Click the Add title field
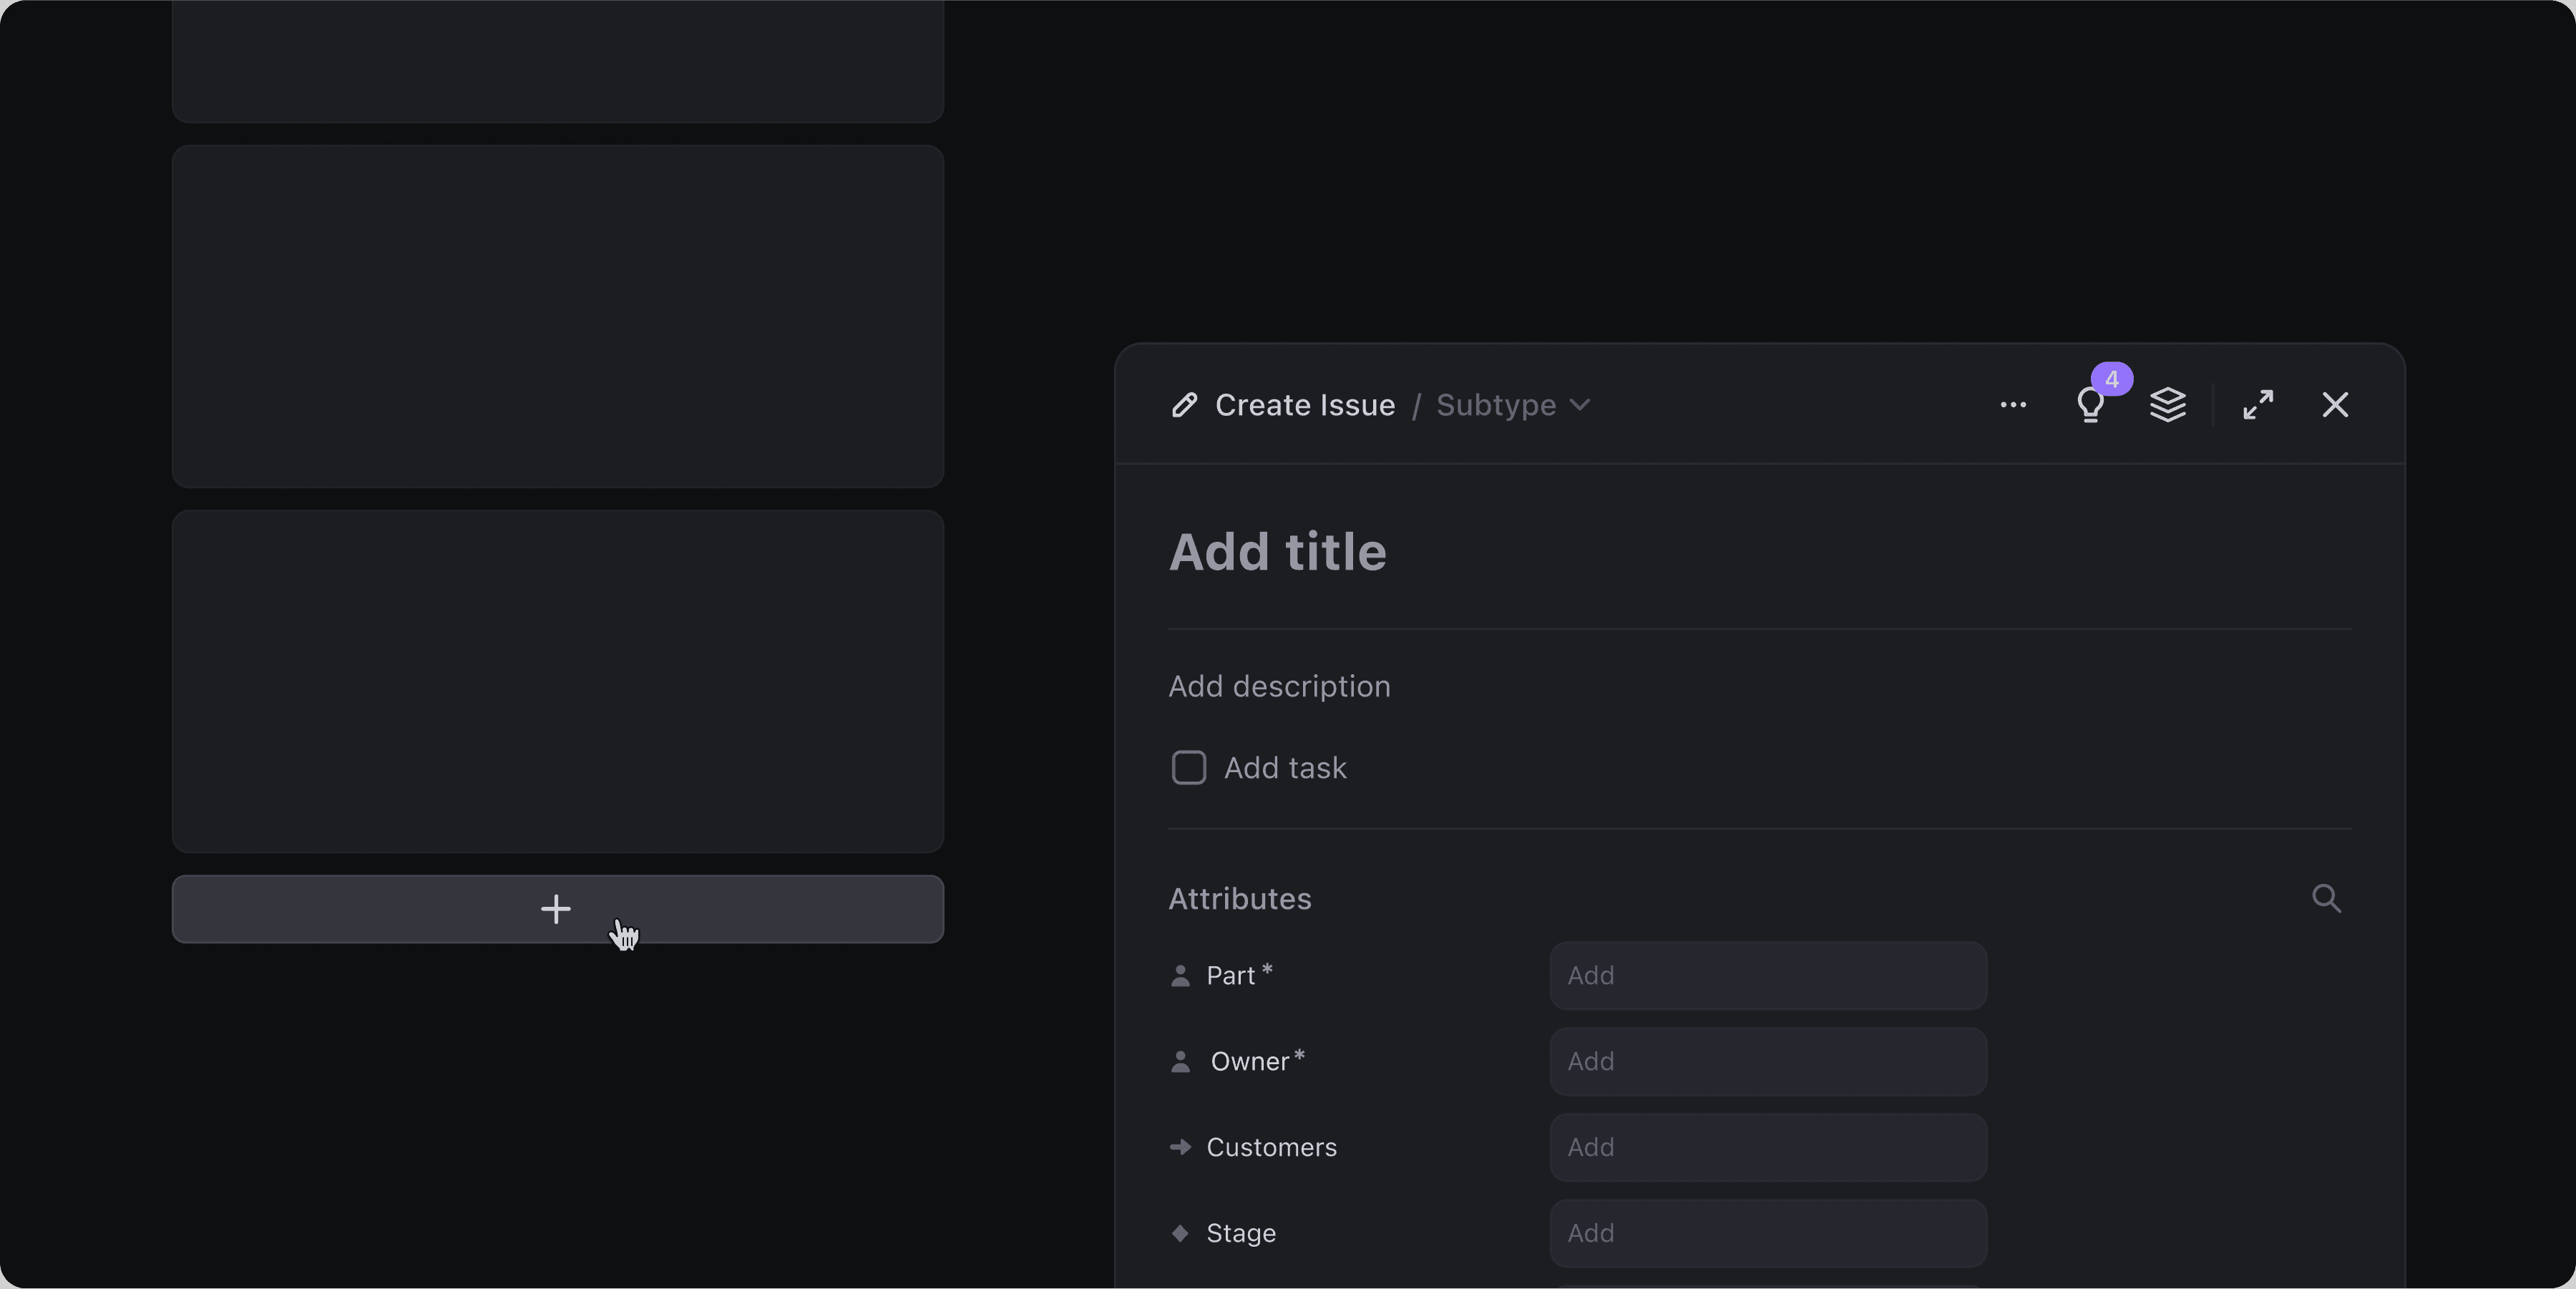This screenshot has height=1289, width=2576. pyautogui.click(x=1278, y=552)
